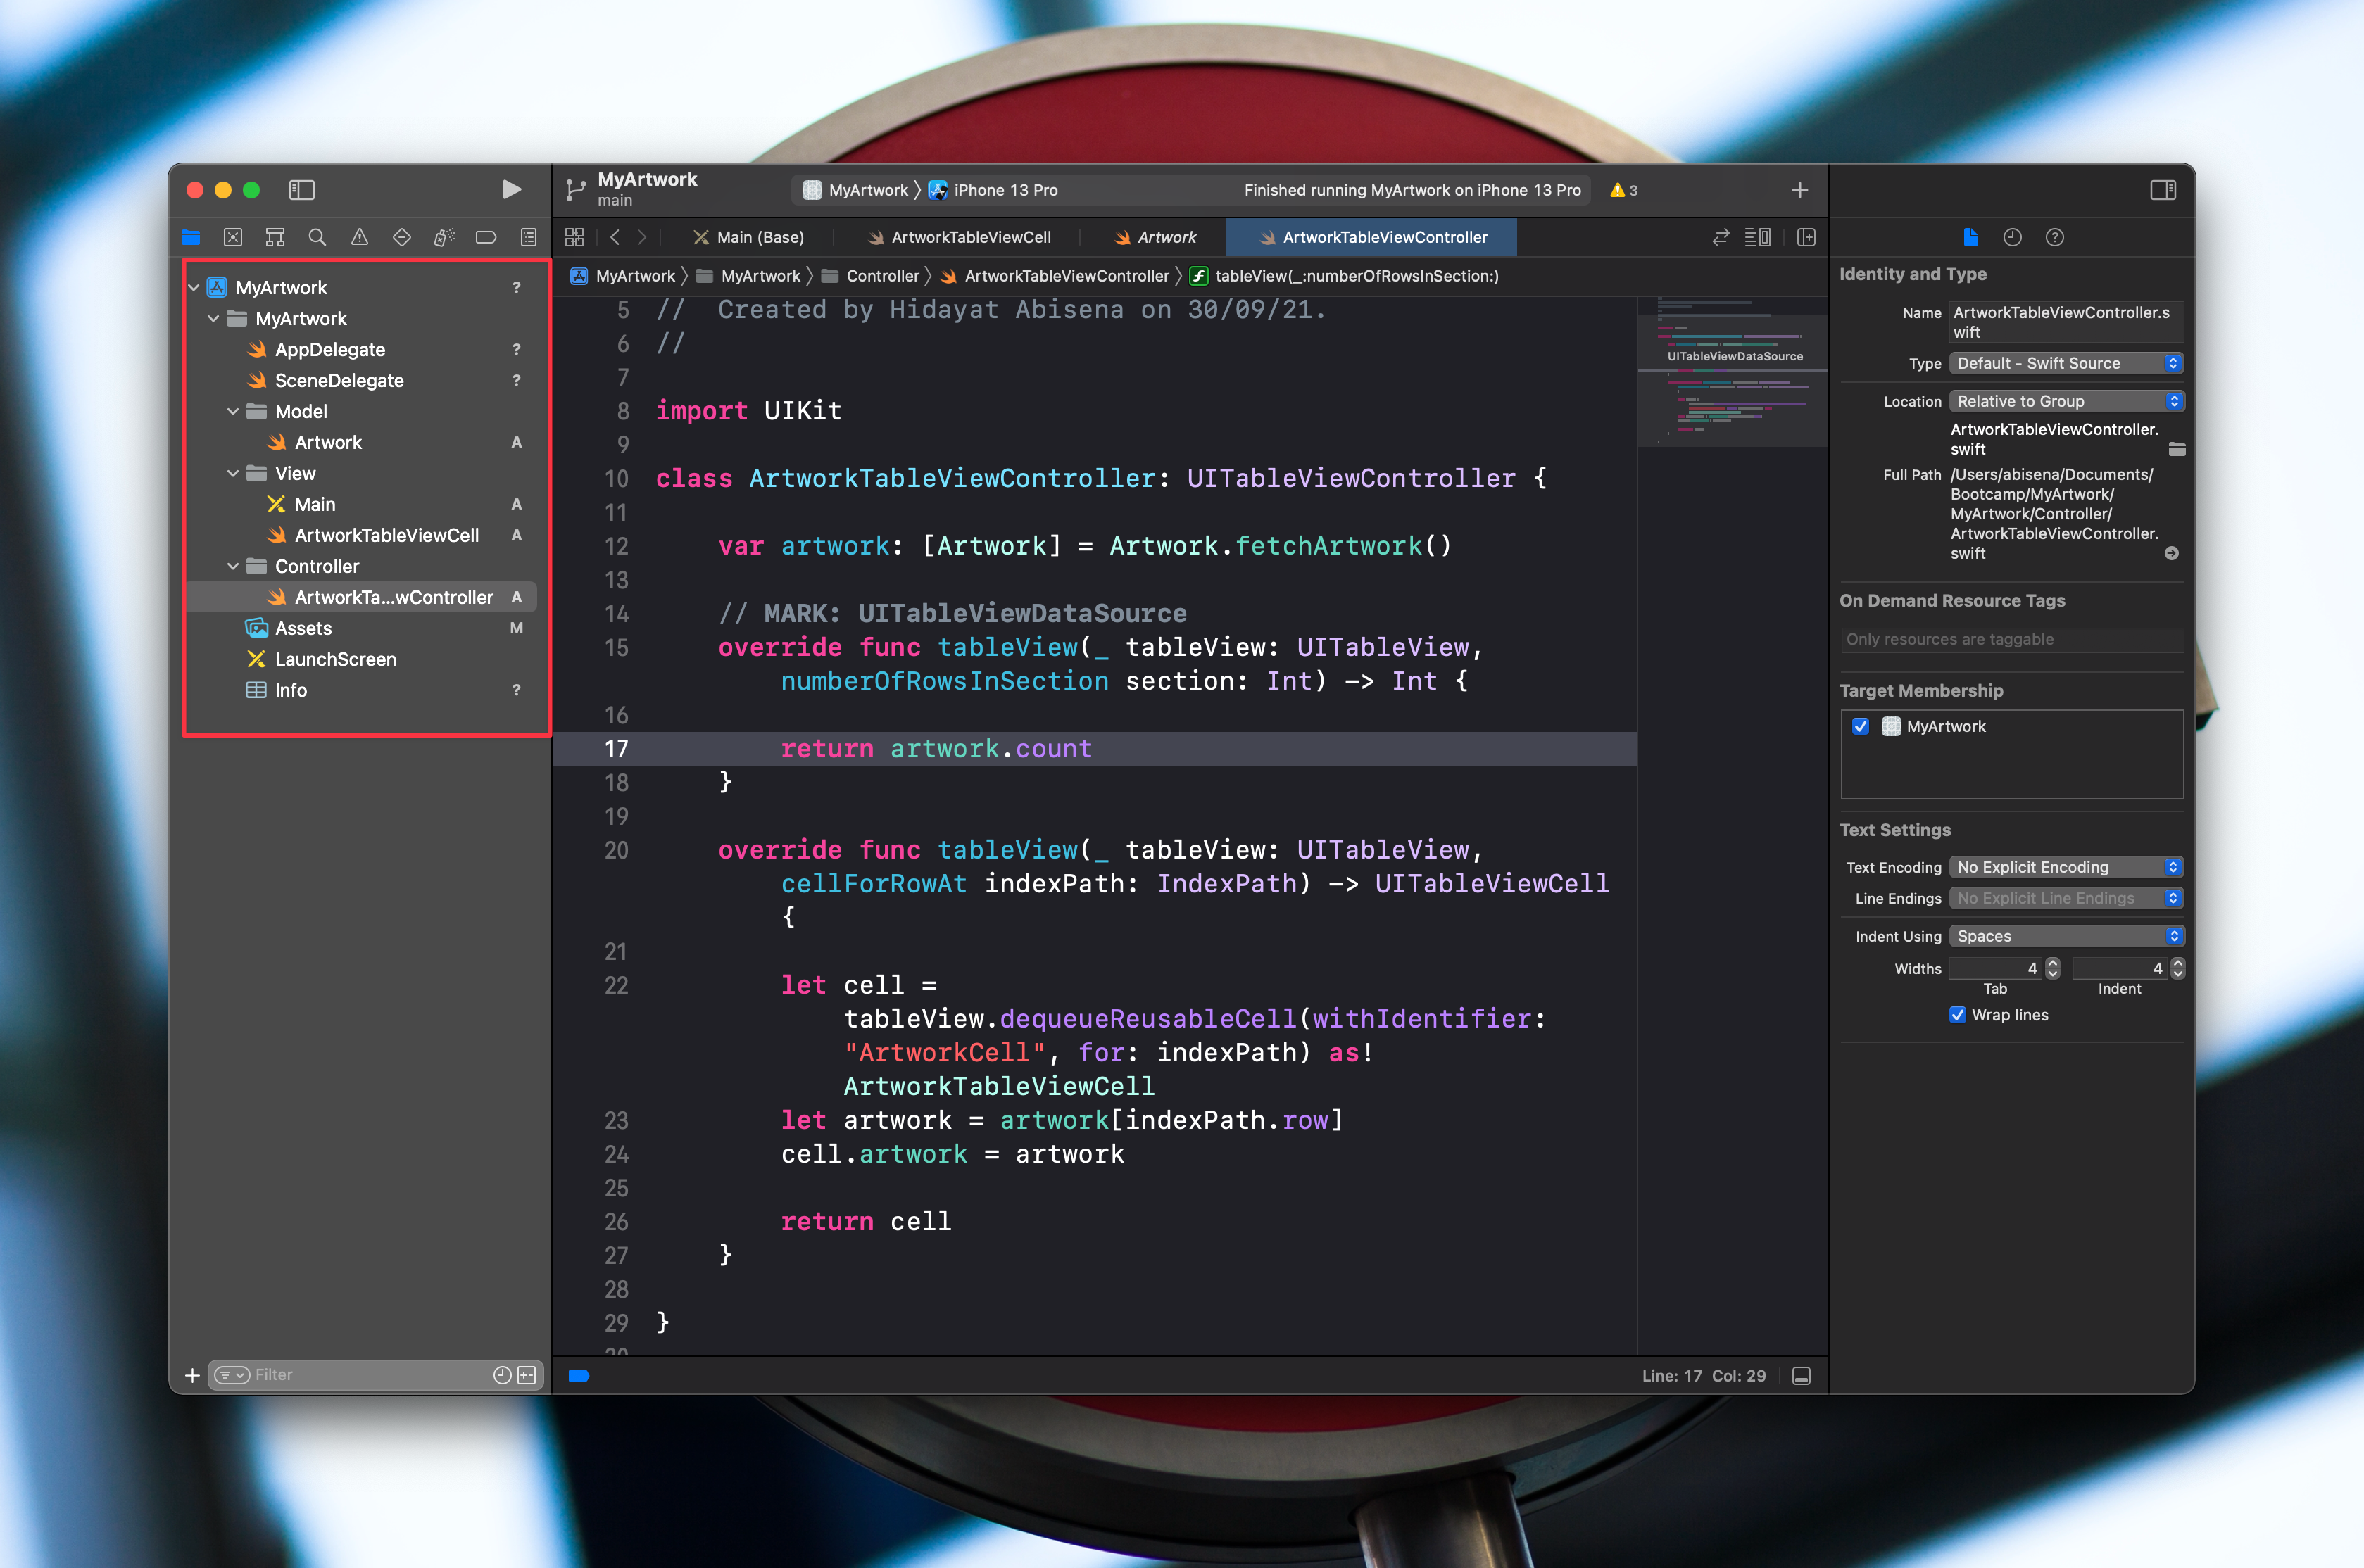Run the MyArtwork app with Play button

[x=511, y=190]
